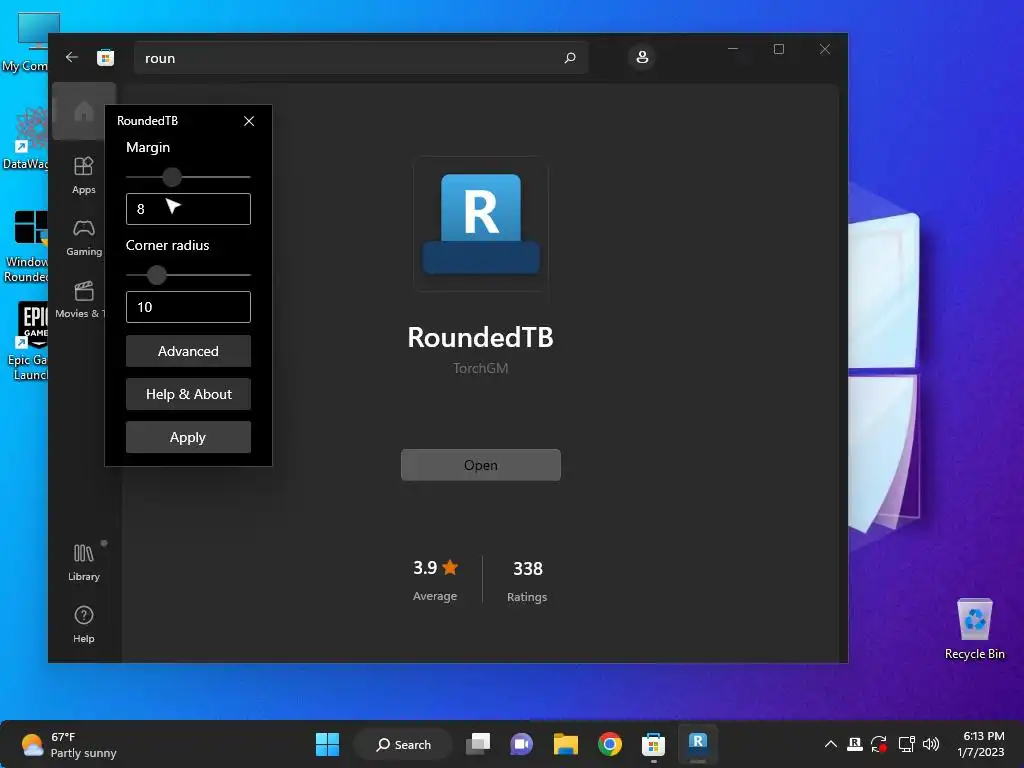Select the DataWagon desktop shortcut
Screen dimensions: 1024x768
(x=26, y=138)
